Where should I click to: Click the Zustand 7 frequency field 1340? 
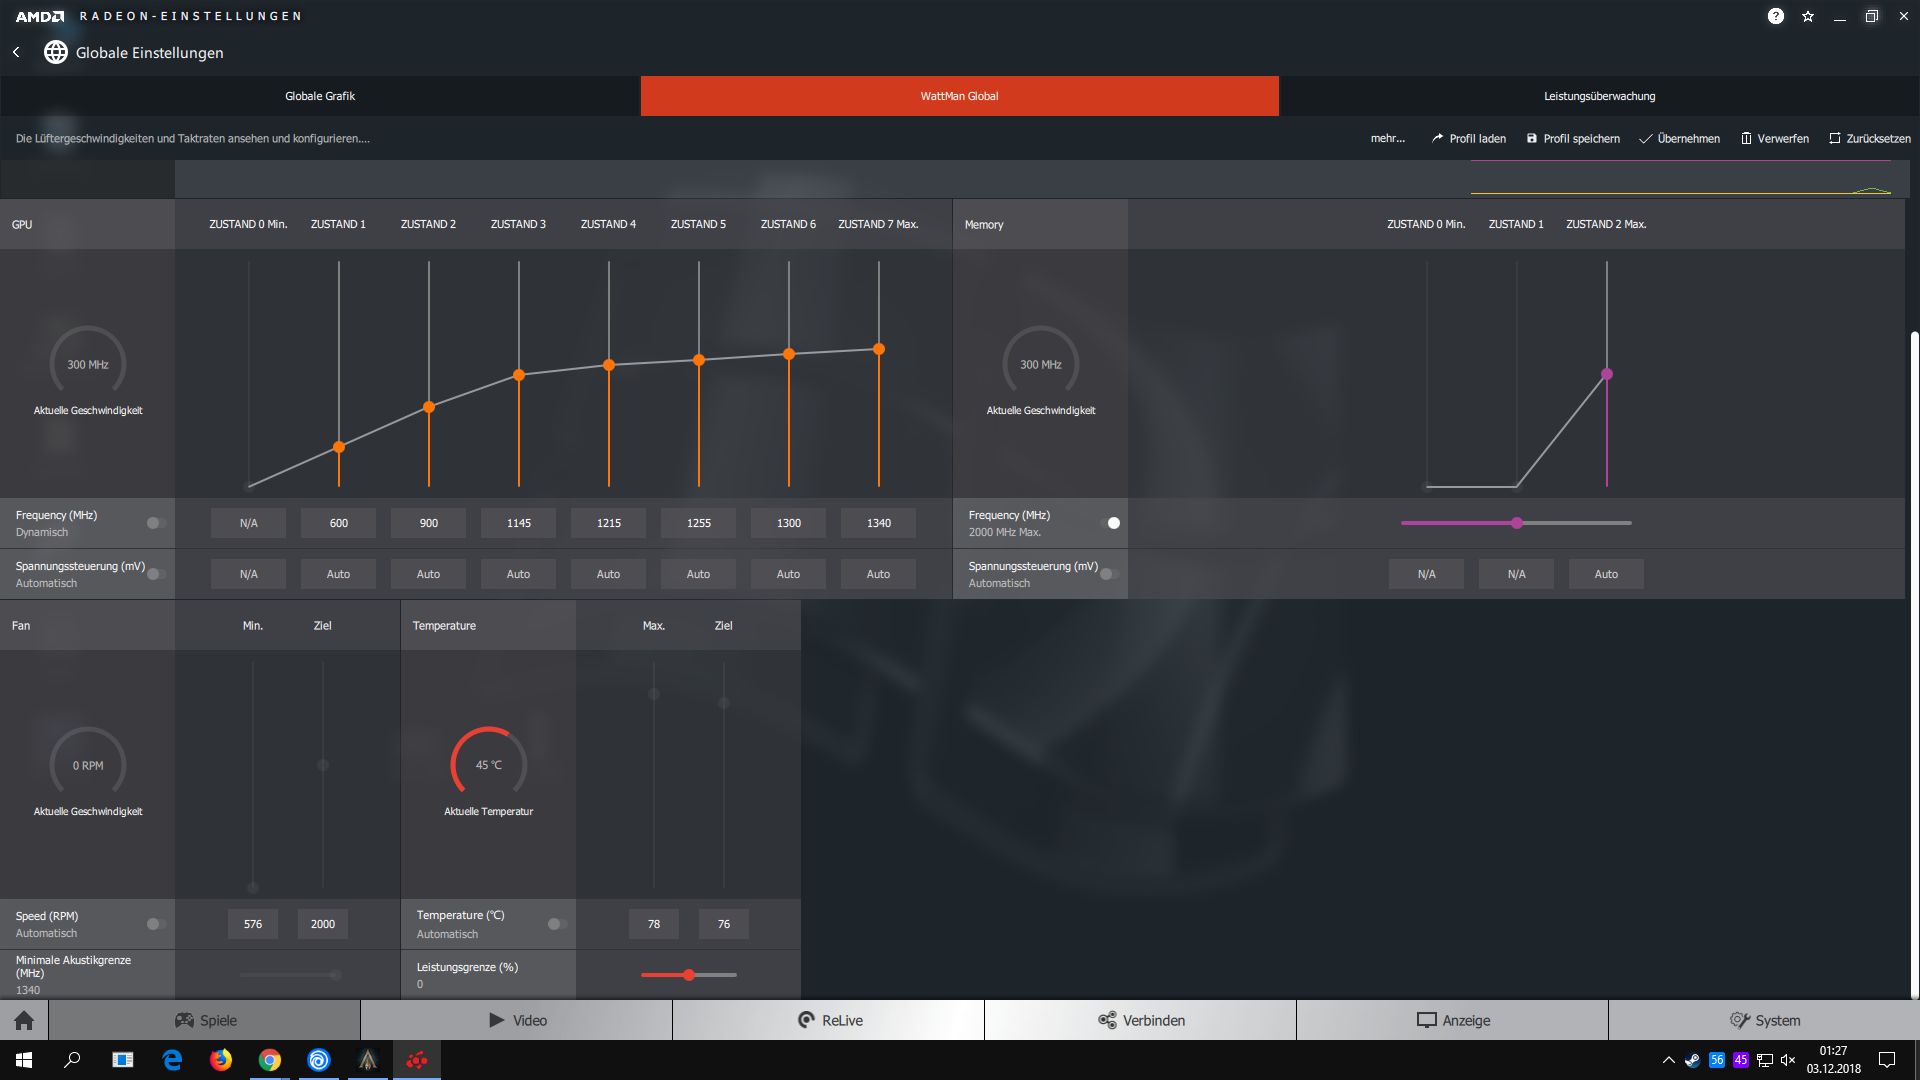tap(878, 523)
